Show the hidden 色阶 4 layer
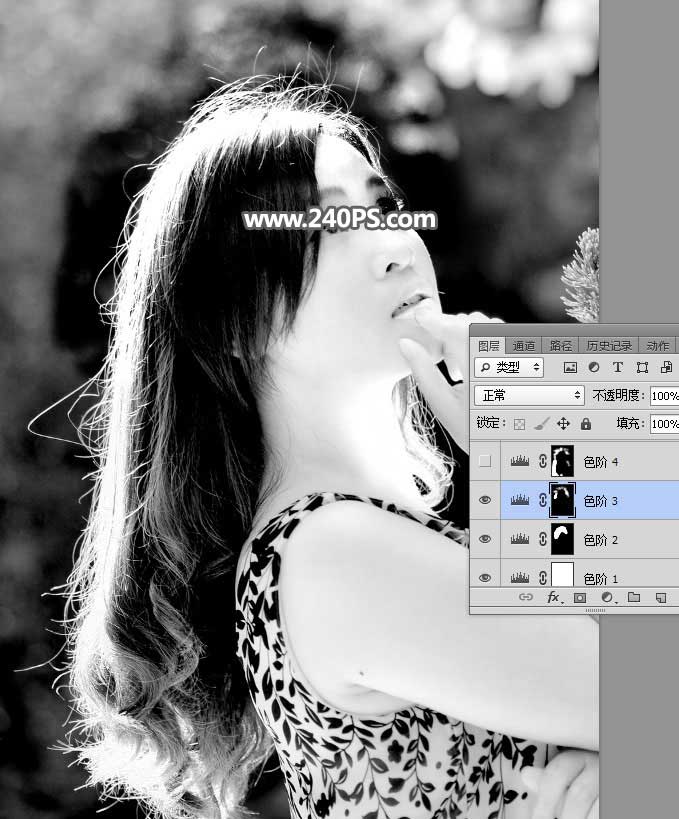This screenshot has width=679, height=819. tap(485, 461)
